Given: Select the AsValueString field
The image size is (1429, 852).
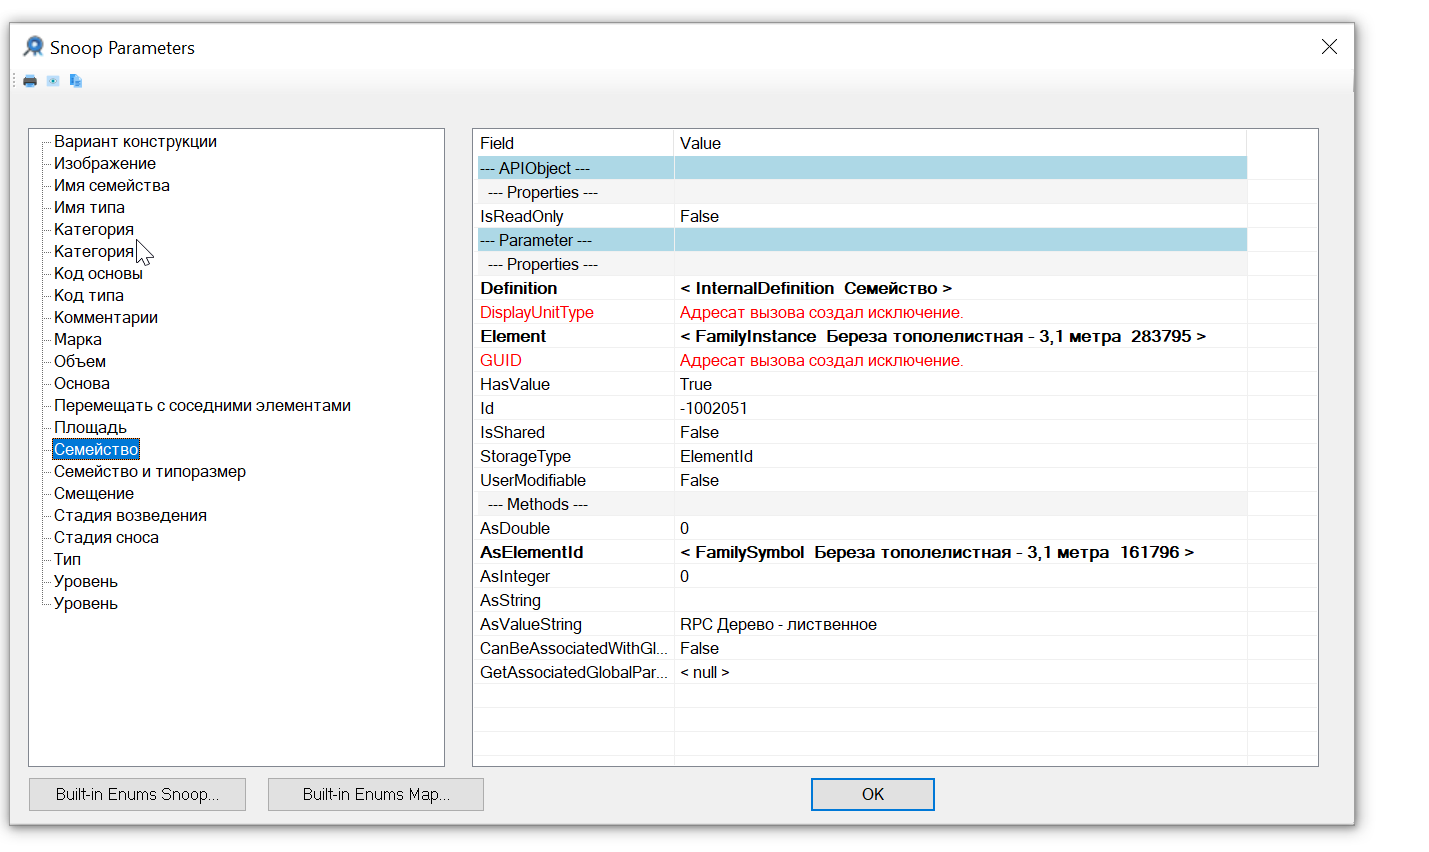Looking at the screenshot, I should 531,624.
